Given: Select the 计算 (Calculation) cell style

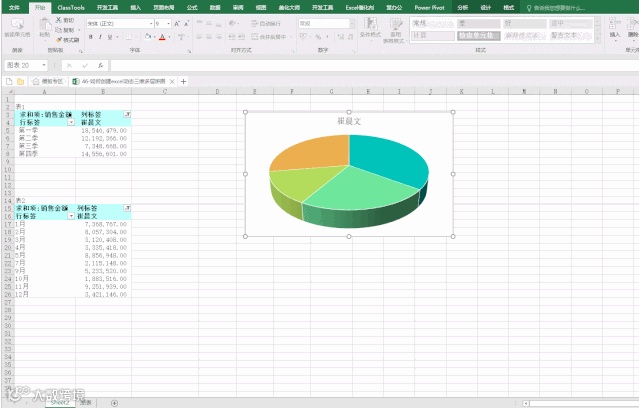Looking at the screenshot, I should [x=433, y=36].
